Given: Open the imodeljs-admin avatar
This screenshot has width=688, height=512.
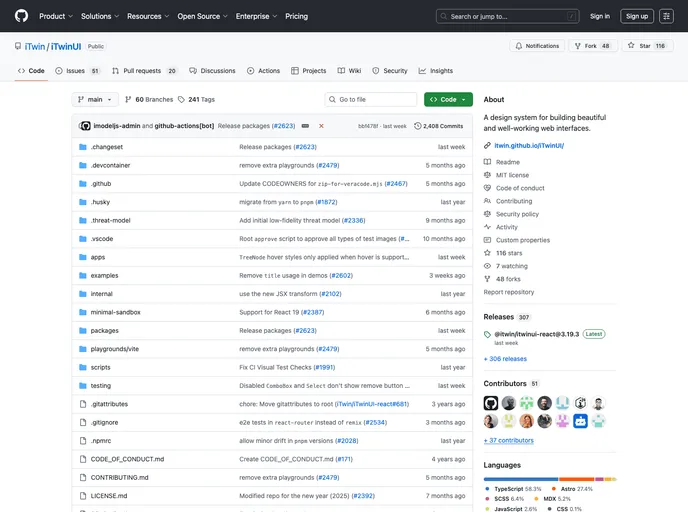Looking at the screenshot, I should (x=86, y=126).
